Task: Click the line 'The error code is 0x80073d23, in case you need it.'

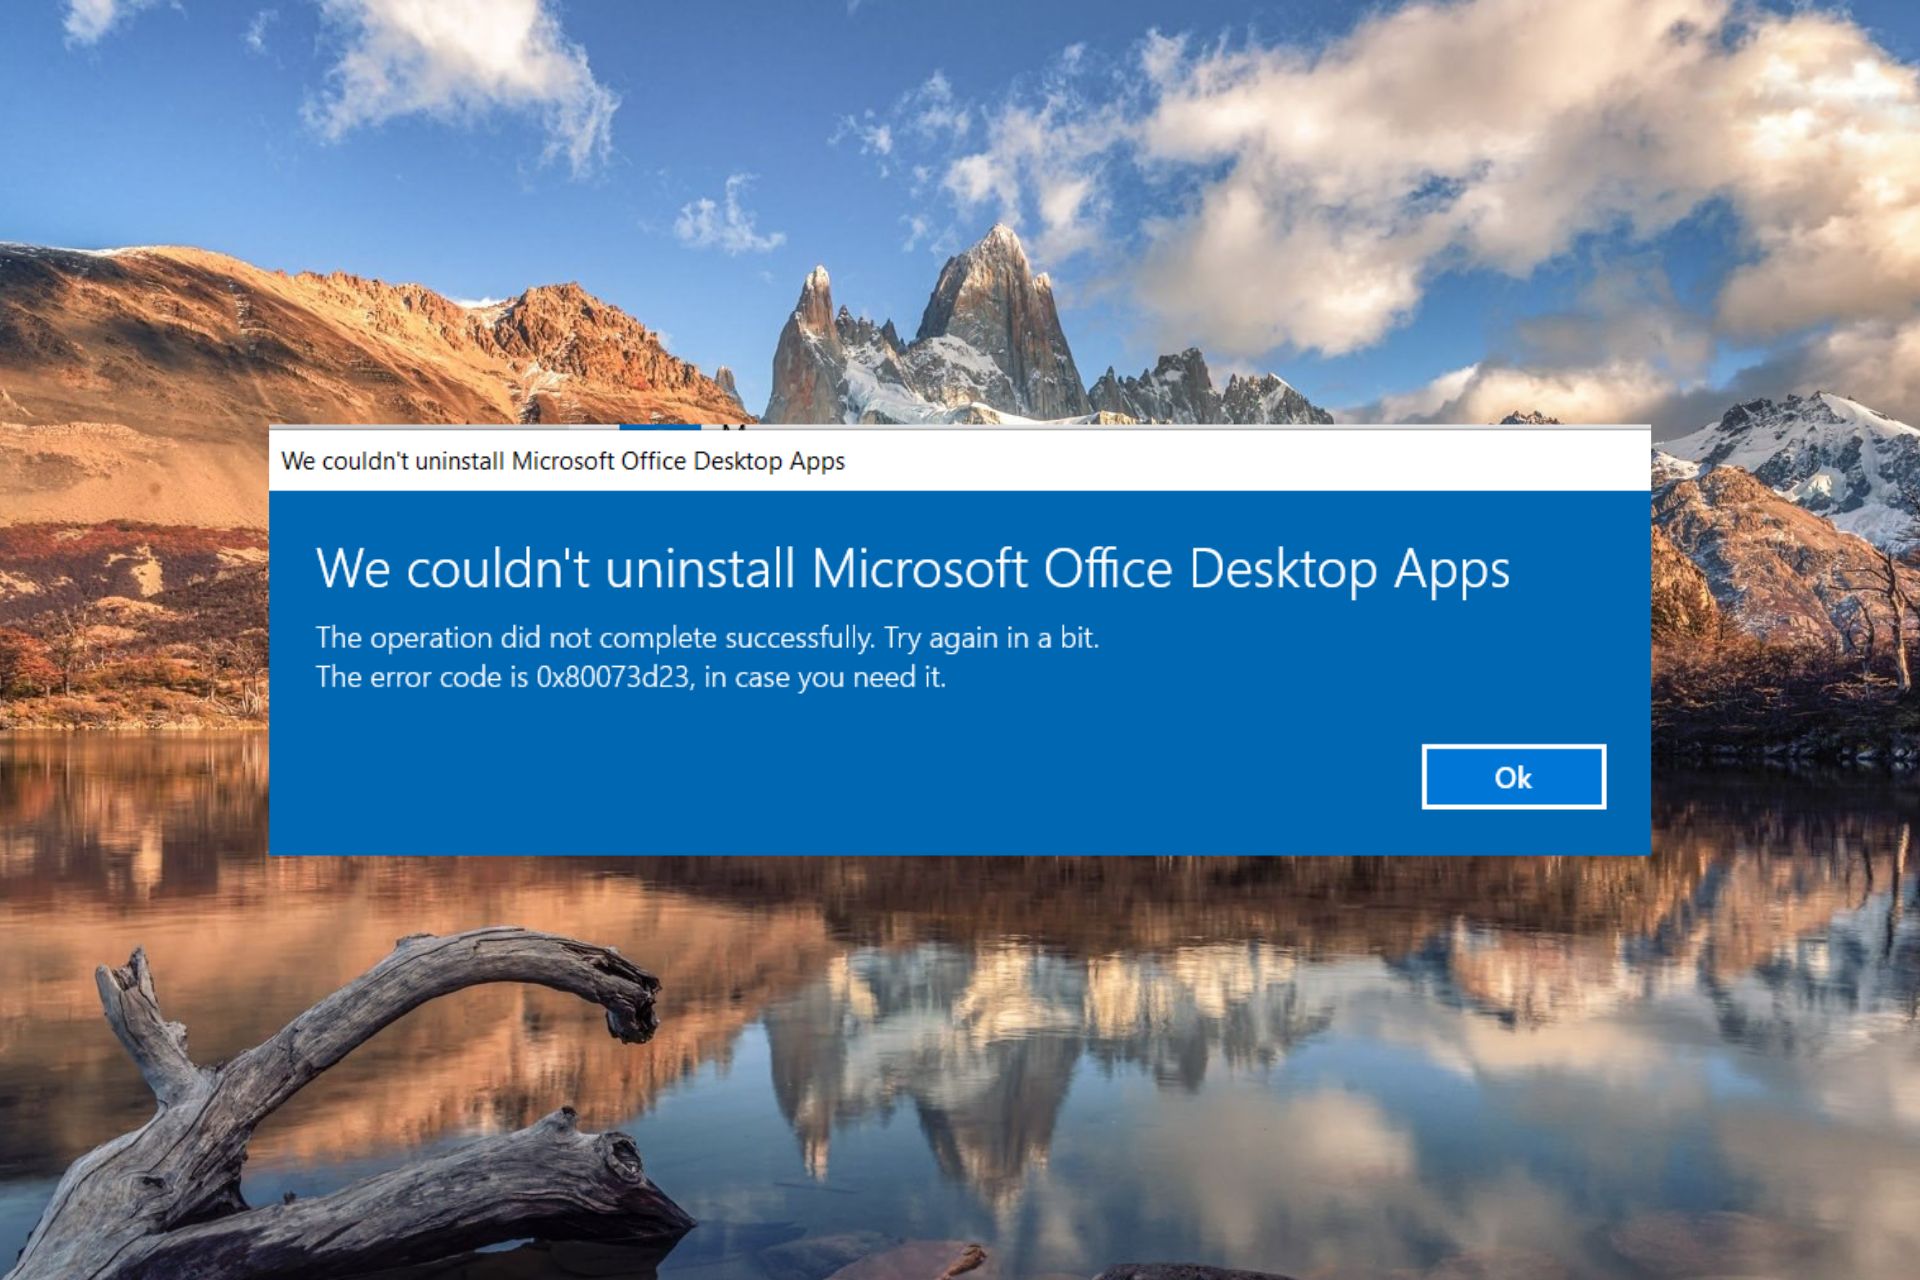Action: pyautogui.click(x=631, y=678)
